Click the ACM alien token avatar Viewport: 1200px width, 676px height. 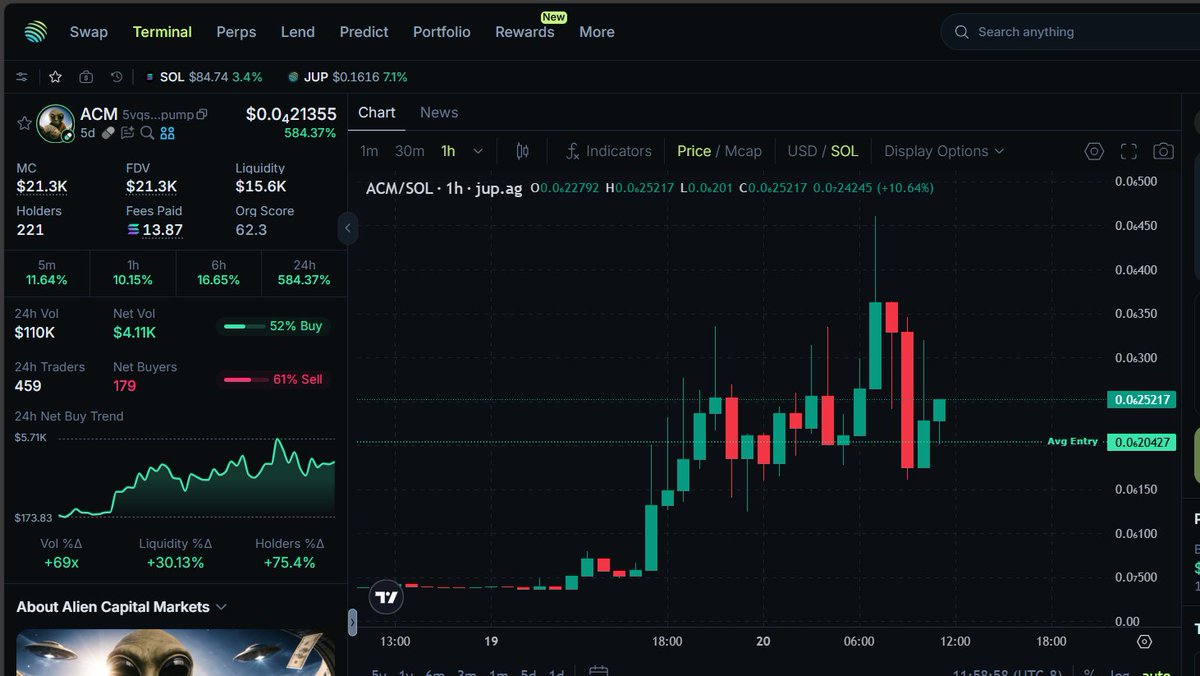(x=56, y=123)
